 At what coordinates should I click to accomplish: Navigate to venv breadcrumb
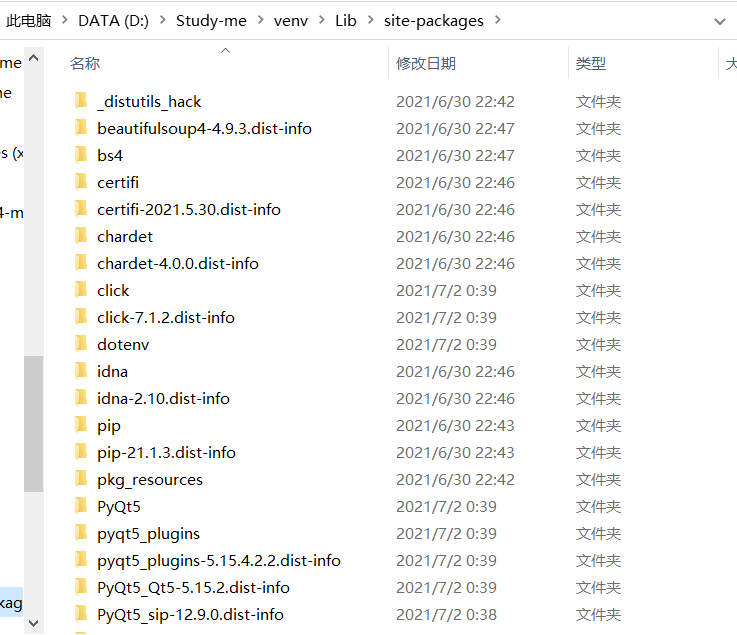point(291,21)
